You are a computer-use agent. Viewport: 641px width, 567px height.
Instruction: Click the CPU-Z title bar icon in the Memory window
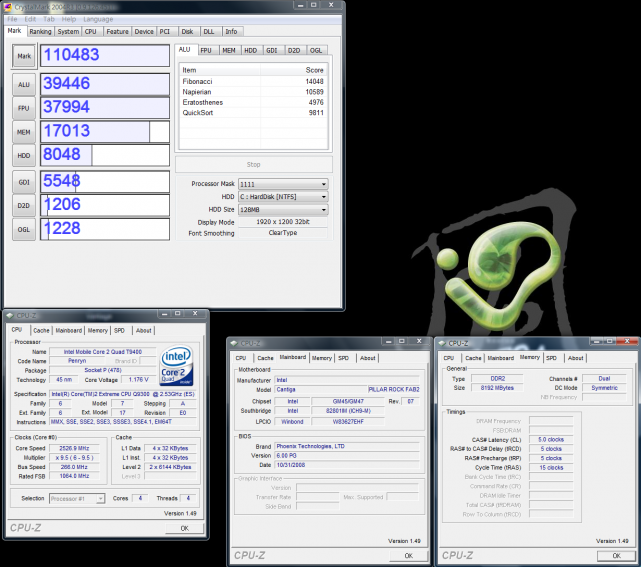[x=442, y=343]
